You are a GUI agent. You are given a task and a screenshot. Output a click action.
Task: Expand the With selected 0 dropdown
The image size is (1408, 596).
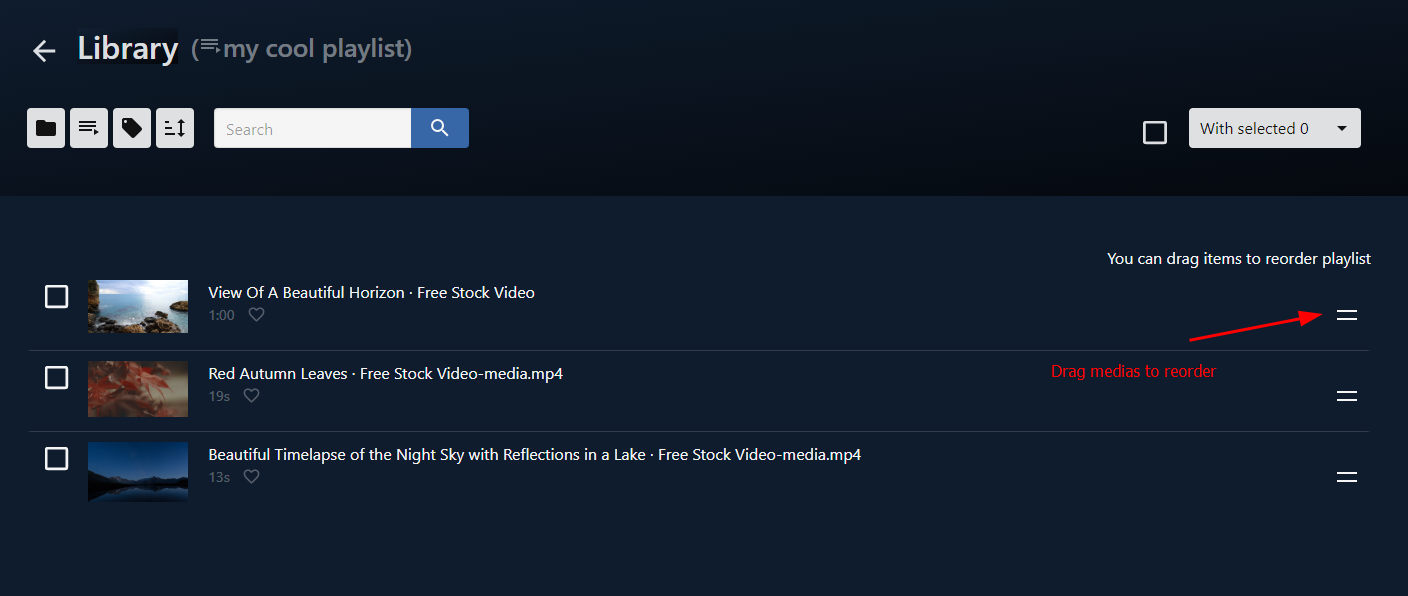(1275, 128)
